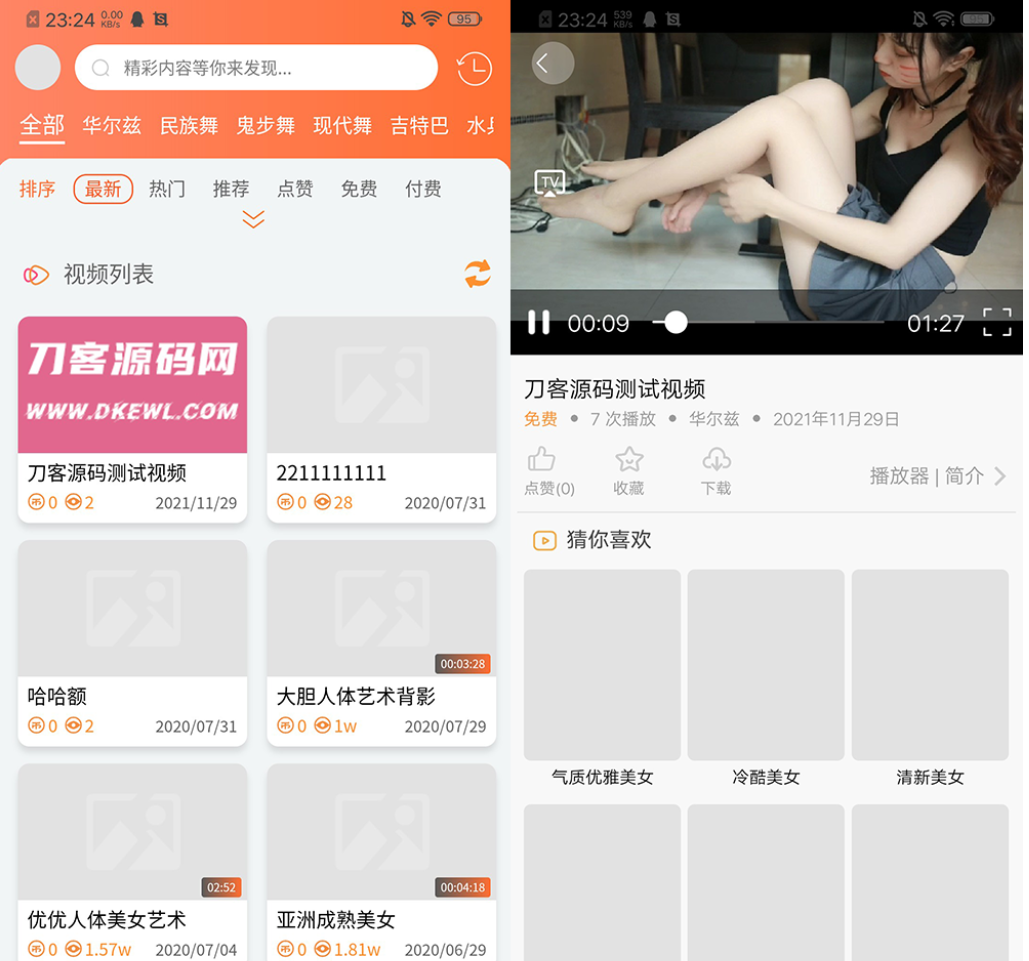1029x961 pixels.
Task: Switch to the 现代舞 category tab
Action: point(342,126)
